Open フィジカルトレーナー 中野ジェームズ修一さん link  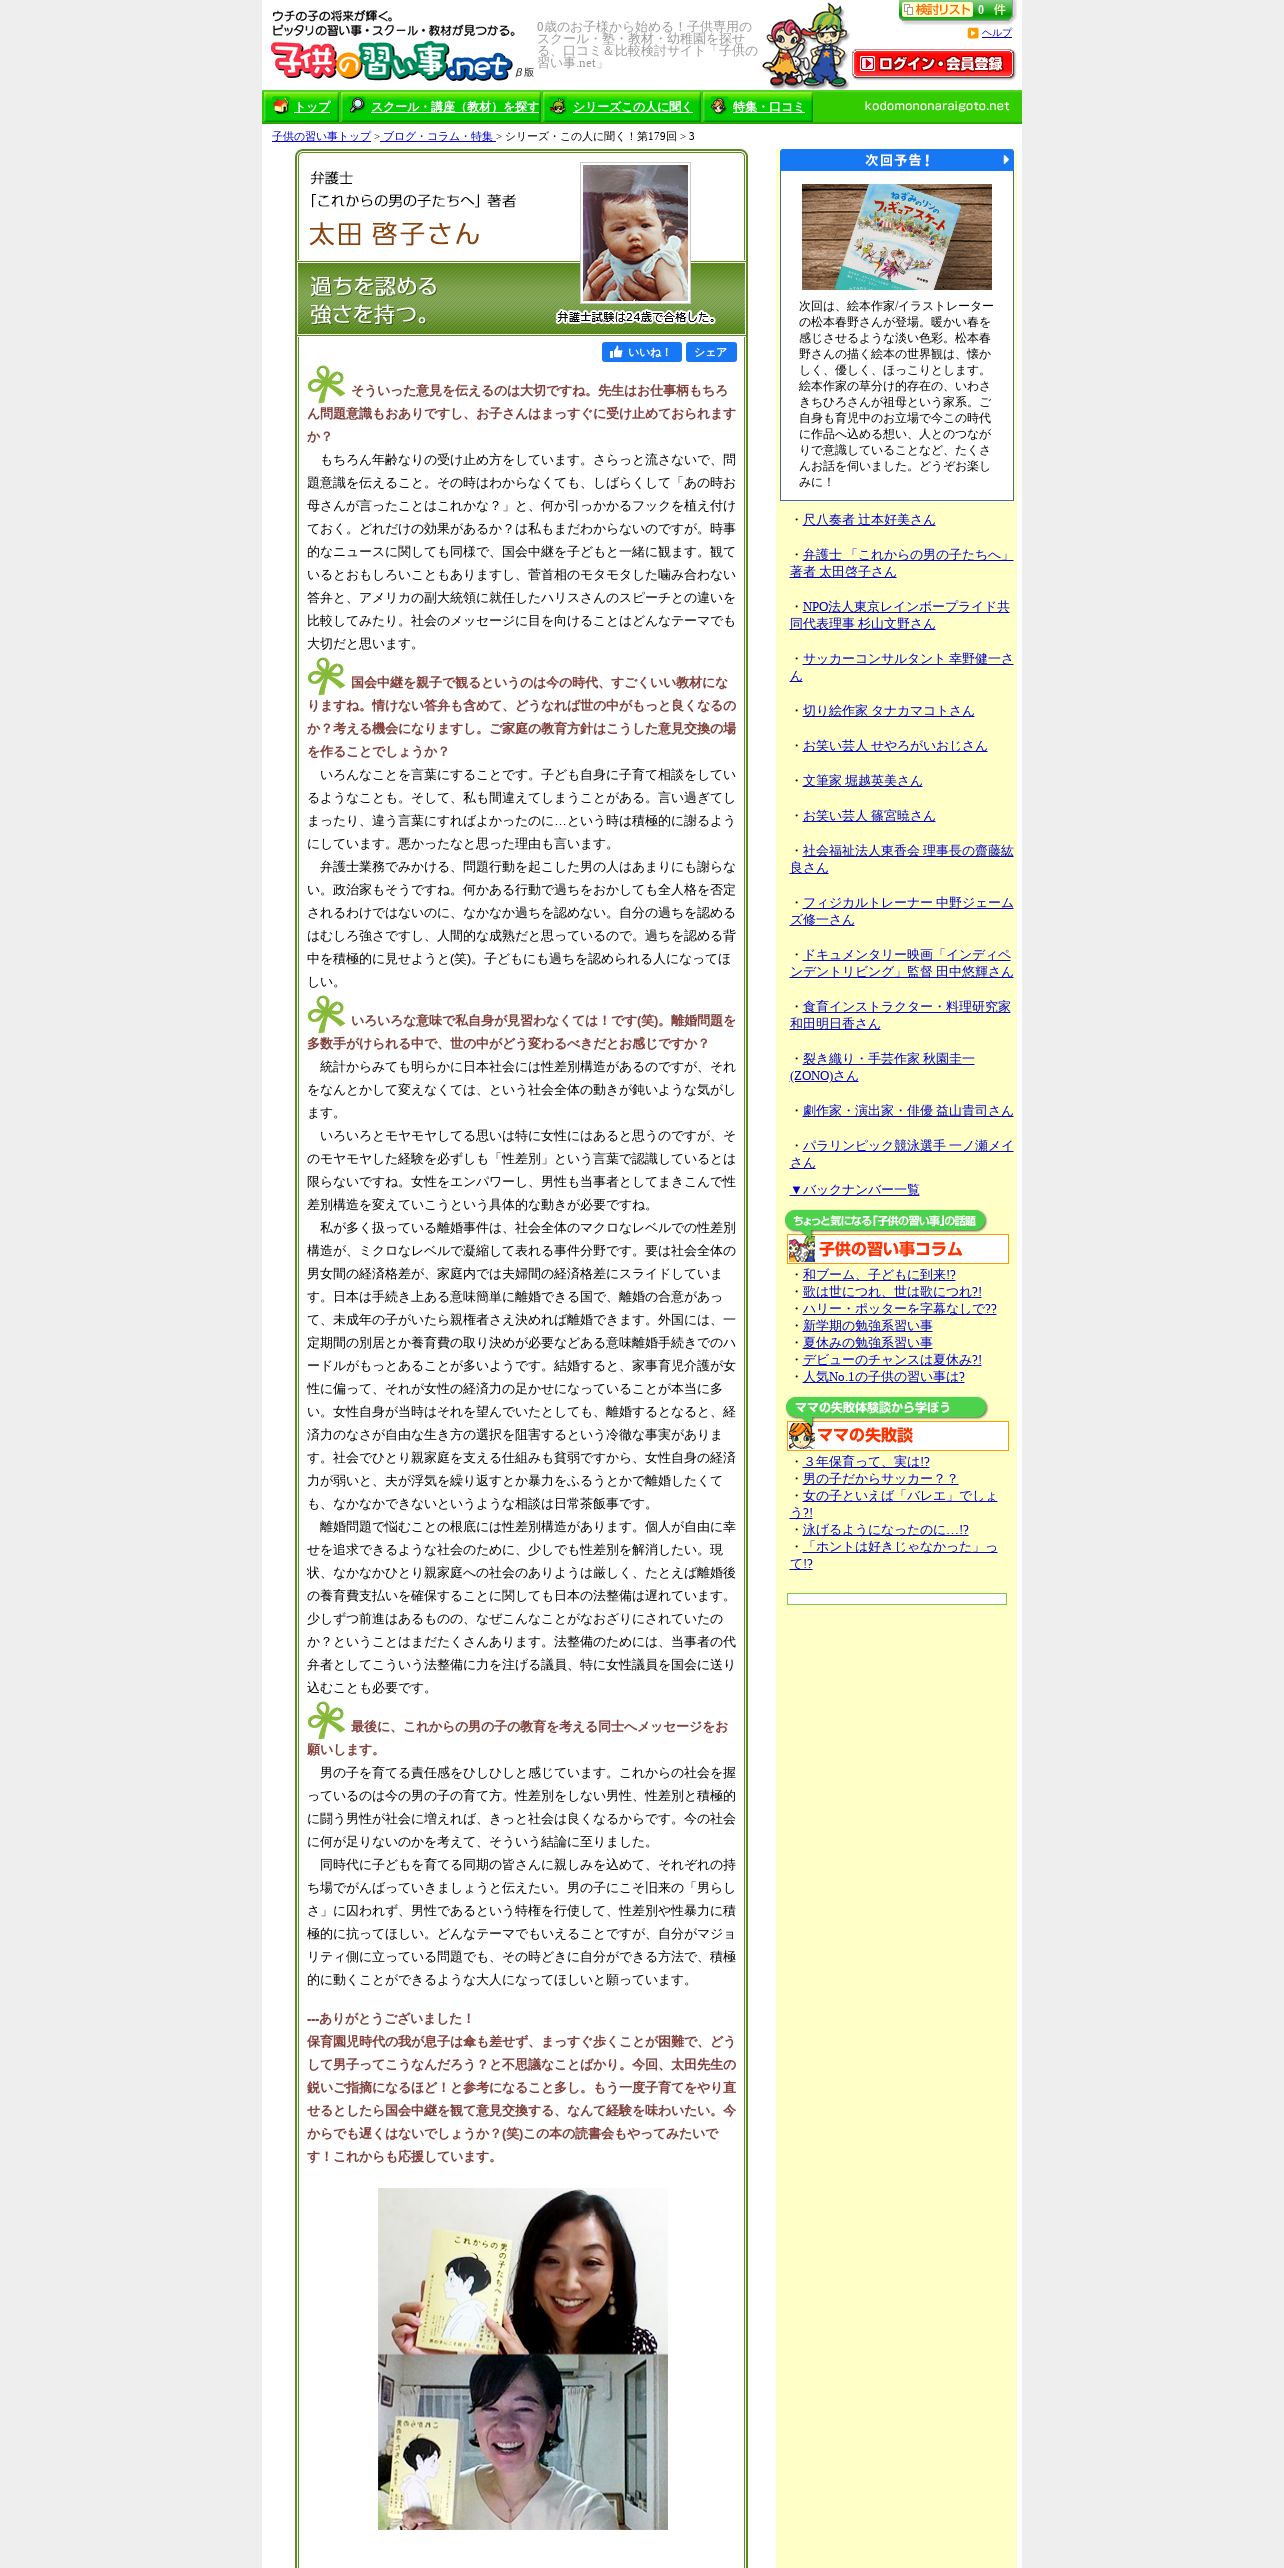pos(901,911)
